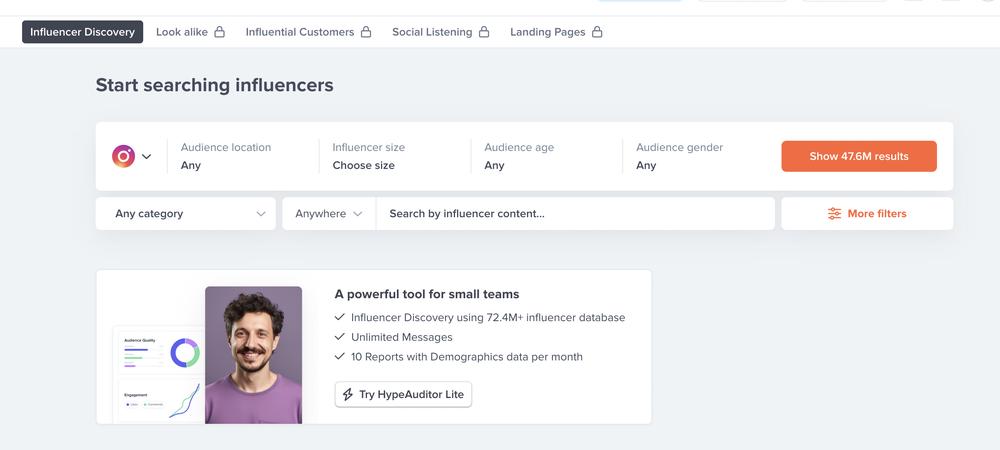1000x450 pixels.
Task: Click 'Start searching influencers' heading
Action: (x=214, y=85)
